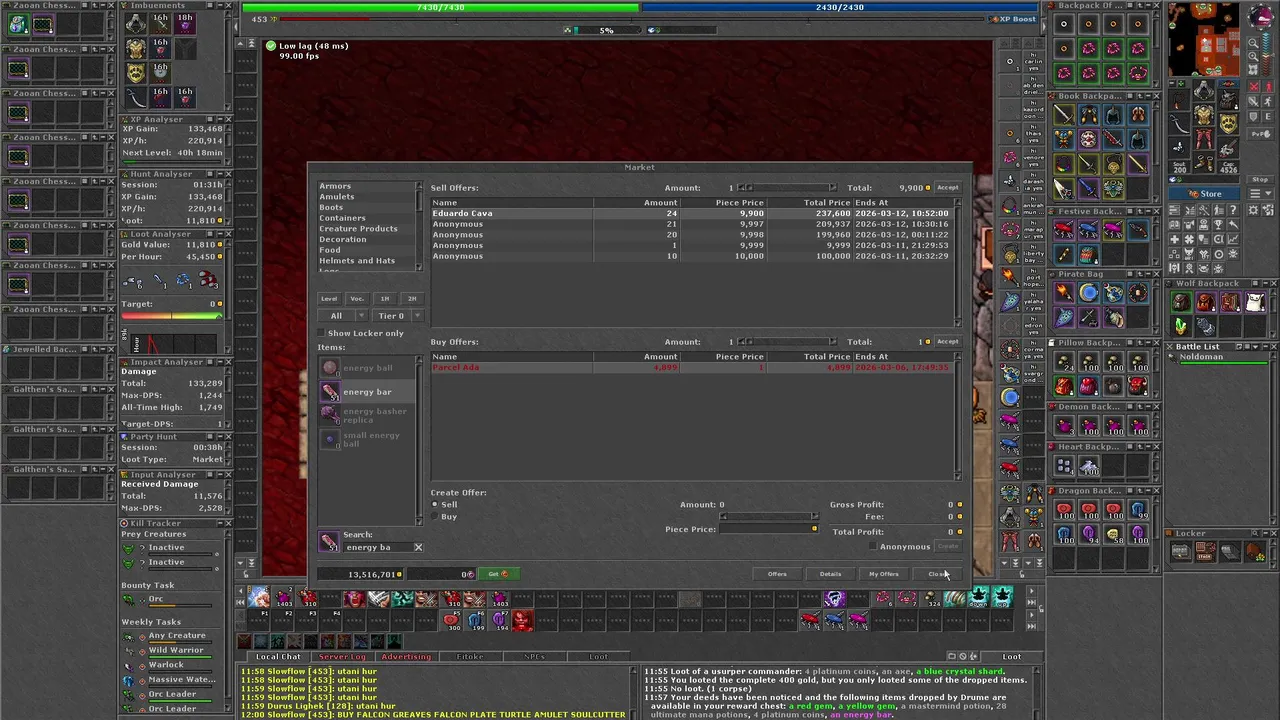Minimize the Book Backpack container
Image resolution: width=1280 pixels, height=720 pixels.
coord(1148,96)
